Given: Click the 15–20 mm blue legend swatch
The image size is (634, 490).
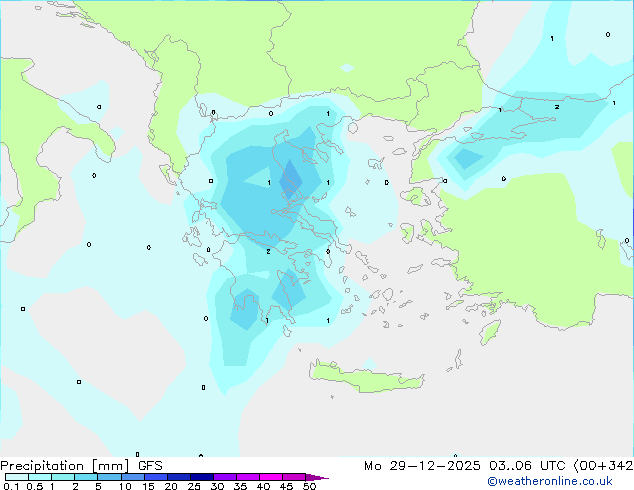Looking at the screenshot, I should point(156,477).
